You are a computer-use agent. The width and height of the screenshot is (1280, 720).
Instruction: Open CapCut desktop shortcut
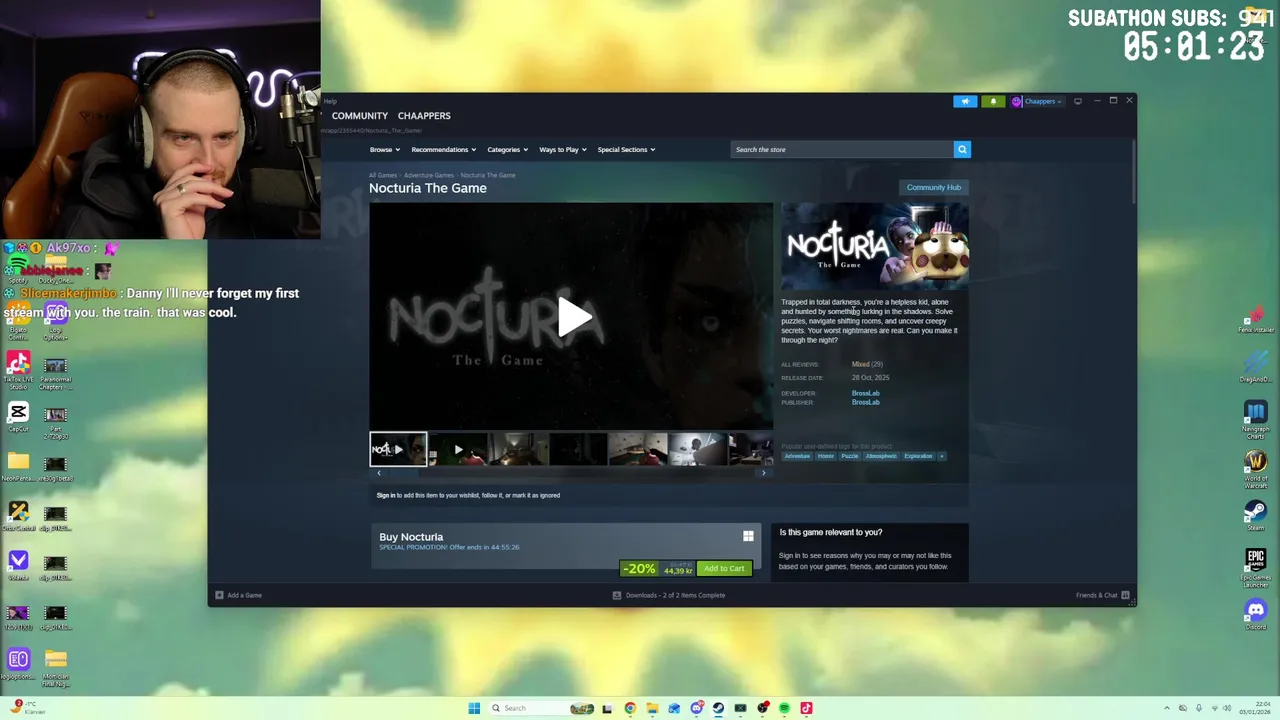(18, 416)
